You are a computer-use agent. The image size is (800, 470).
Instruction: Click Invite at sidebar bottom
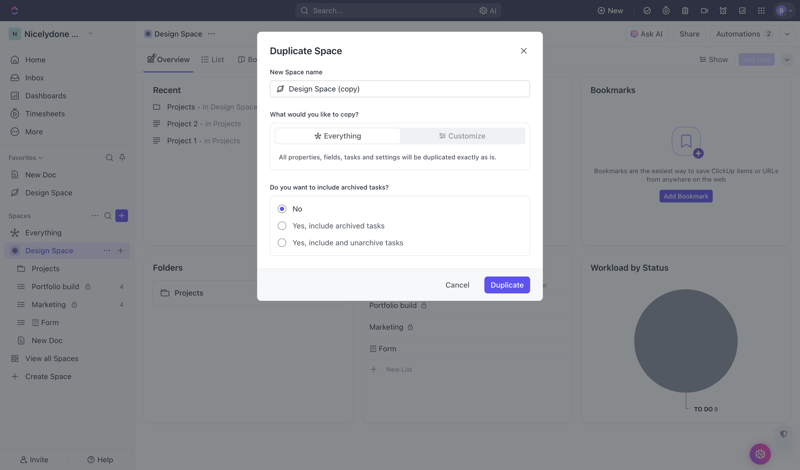[34, 459]
